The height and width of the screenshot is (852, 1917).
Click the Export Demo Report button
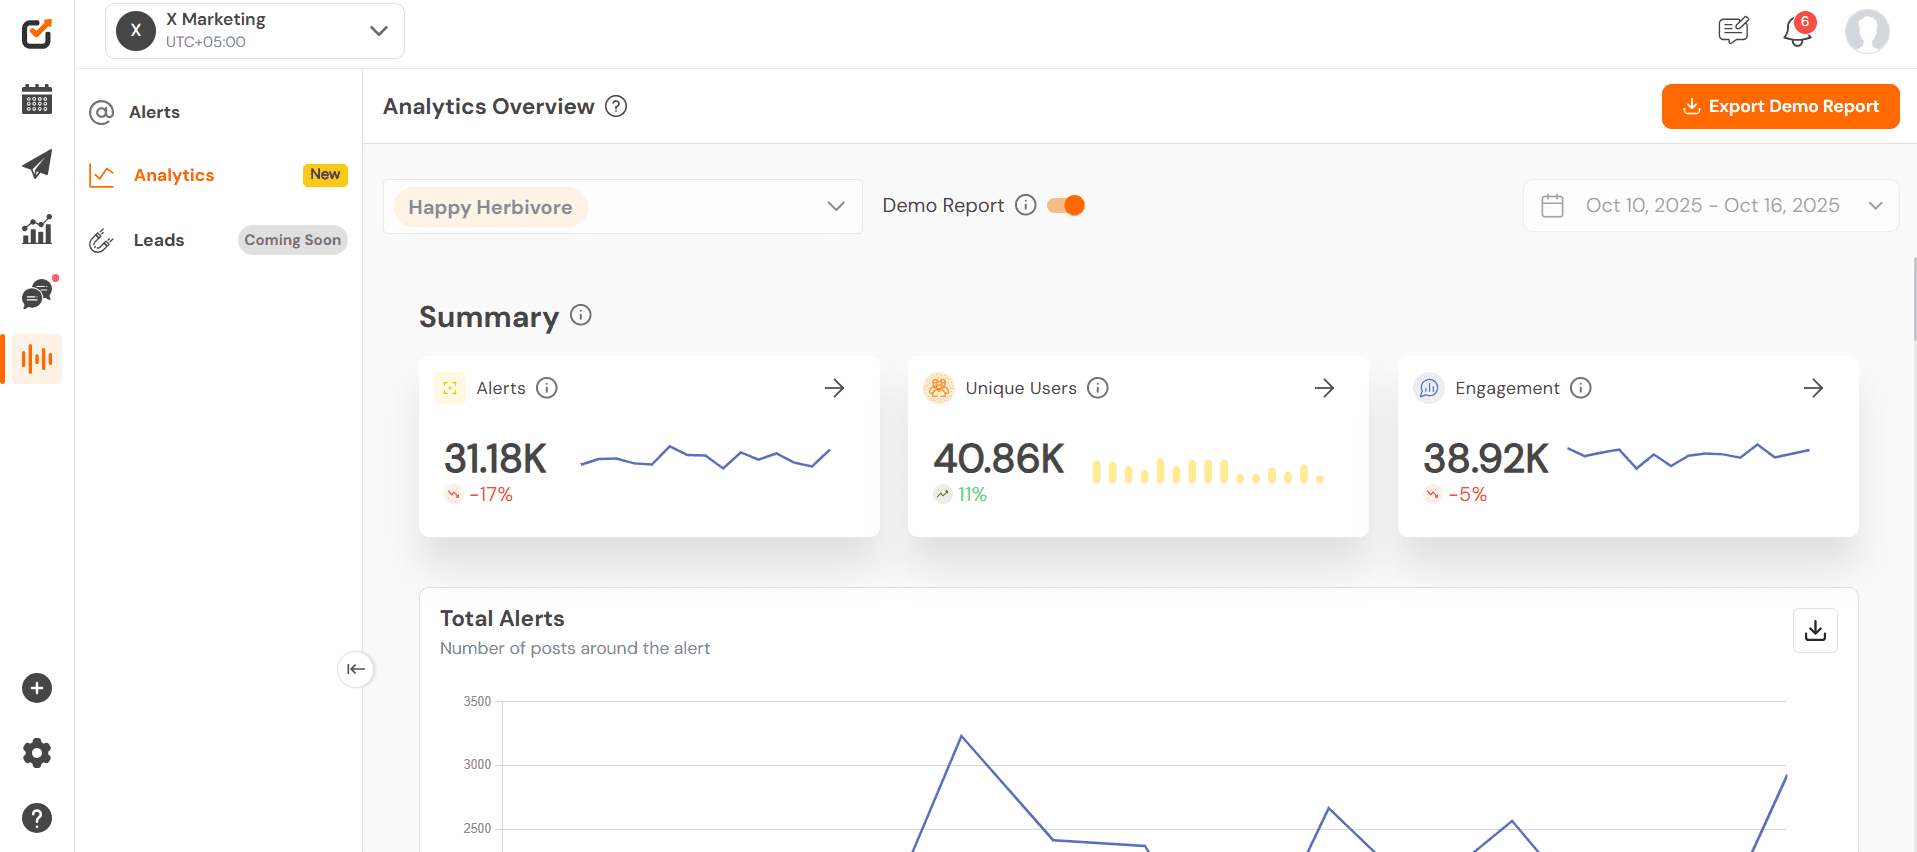pyautogui.click(x=1780, y=106)
